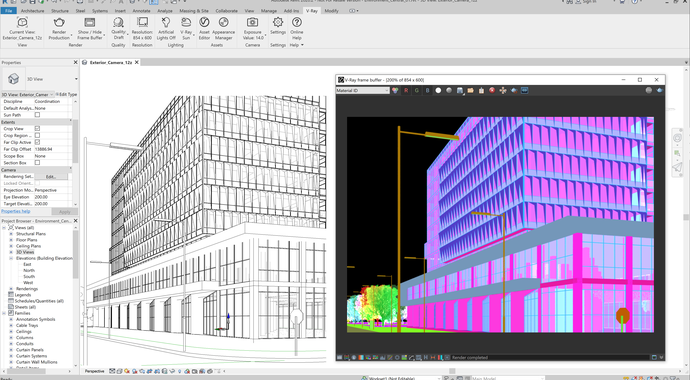Screen dimensions: 690x380
Task: Save the image from frame buffer
Action: [x=460, y=90]
